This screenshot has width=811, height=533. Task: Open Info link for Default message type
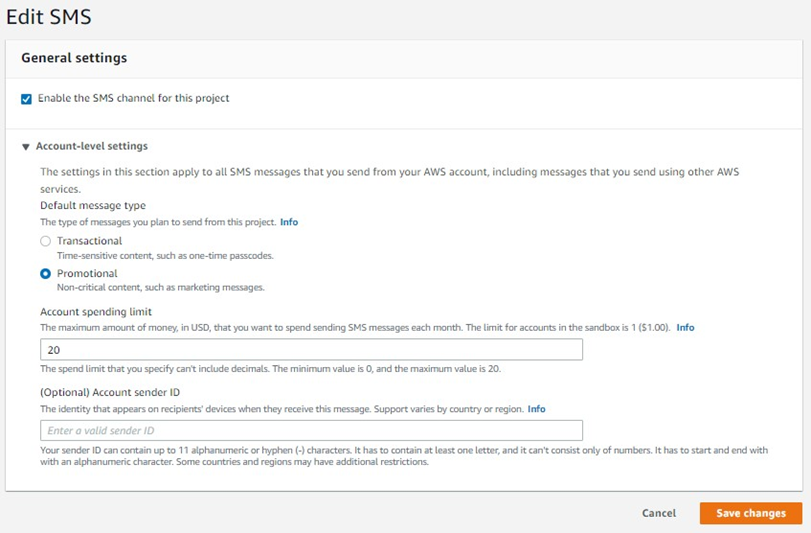[289, 222]
